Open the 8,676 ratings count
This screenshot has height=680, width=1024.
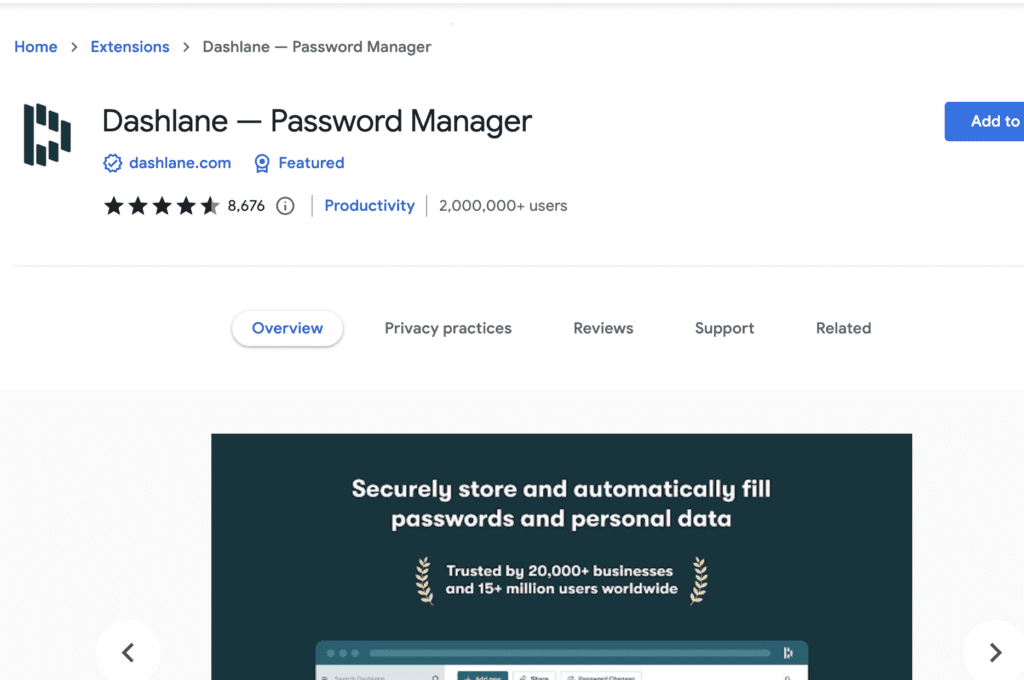tap(246, 206)
